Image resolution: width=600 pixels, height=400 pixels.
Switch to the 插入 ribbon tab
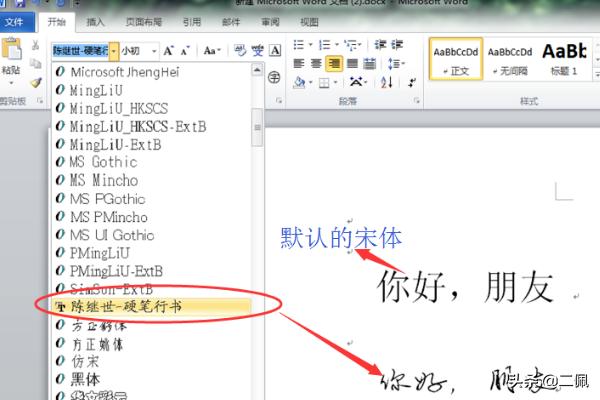tap(95, 21)
